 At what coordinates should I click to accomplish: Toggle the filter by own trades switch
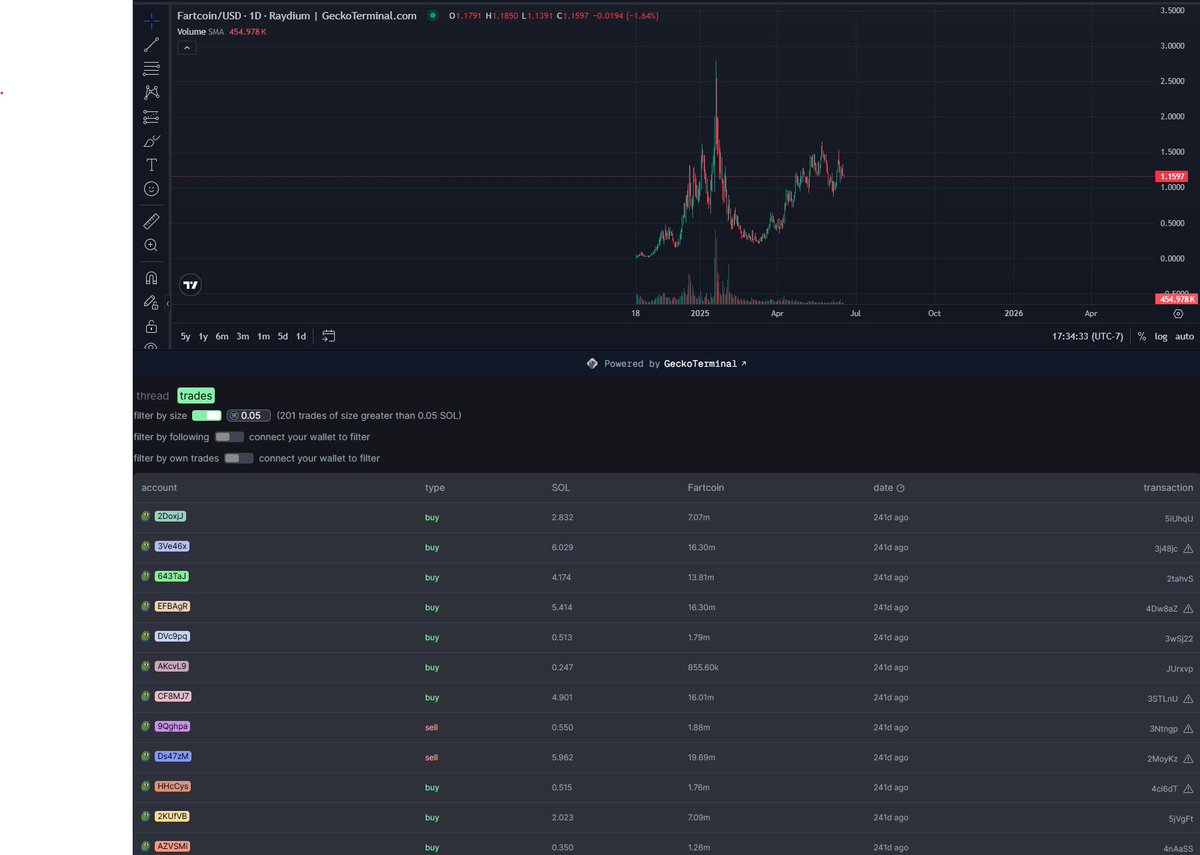(x=239, y=458)
